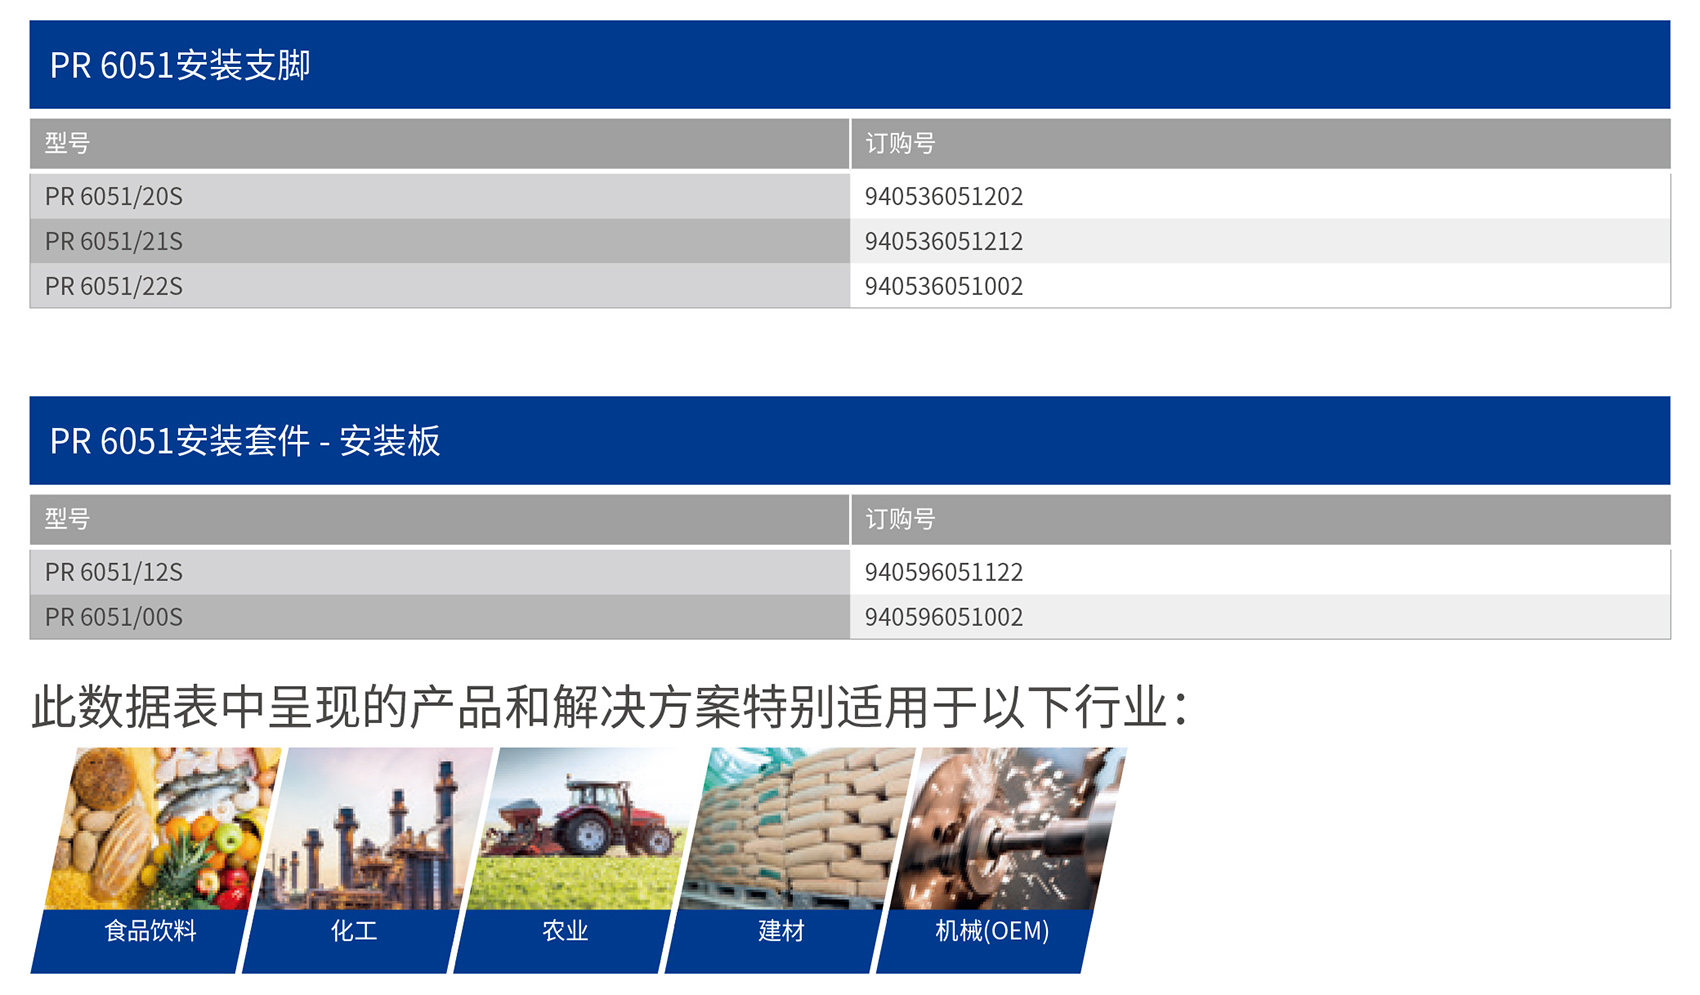Click order number 940536051202
1700x995 pixels.
(x=944, y=197)
